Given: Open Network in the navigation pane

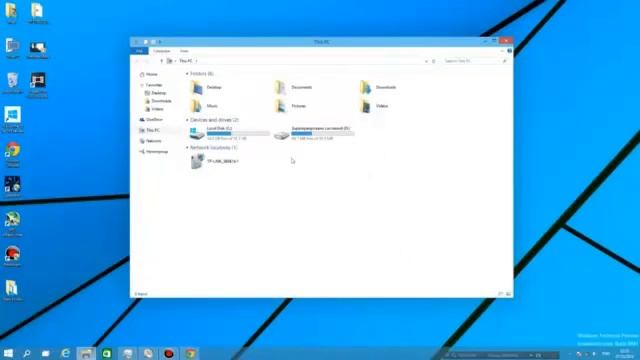Looking at the screenshot, I should coord(151,141).
